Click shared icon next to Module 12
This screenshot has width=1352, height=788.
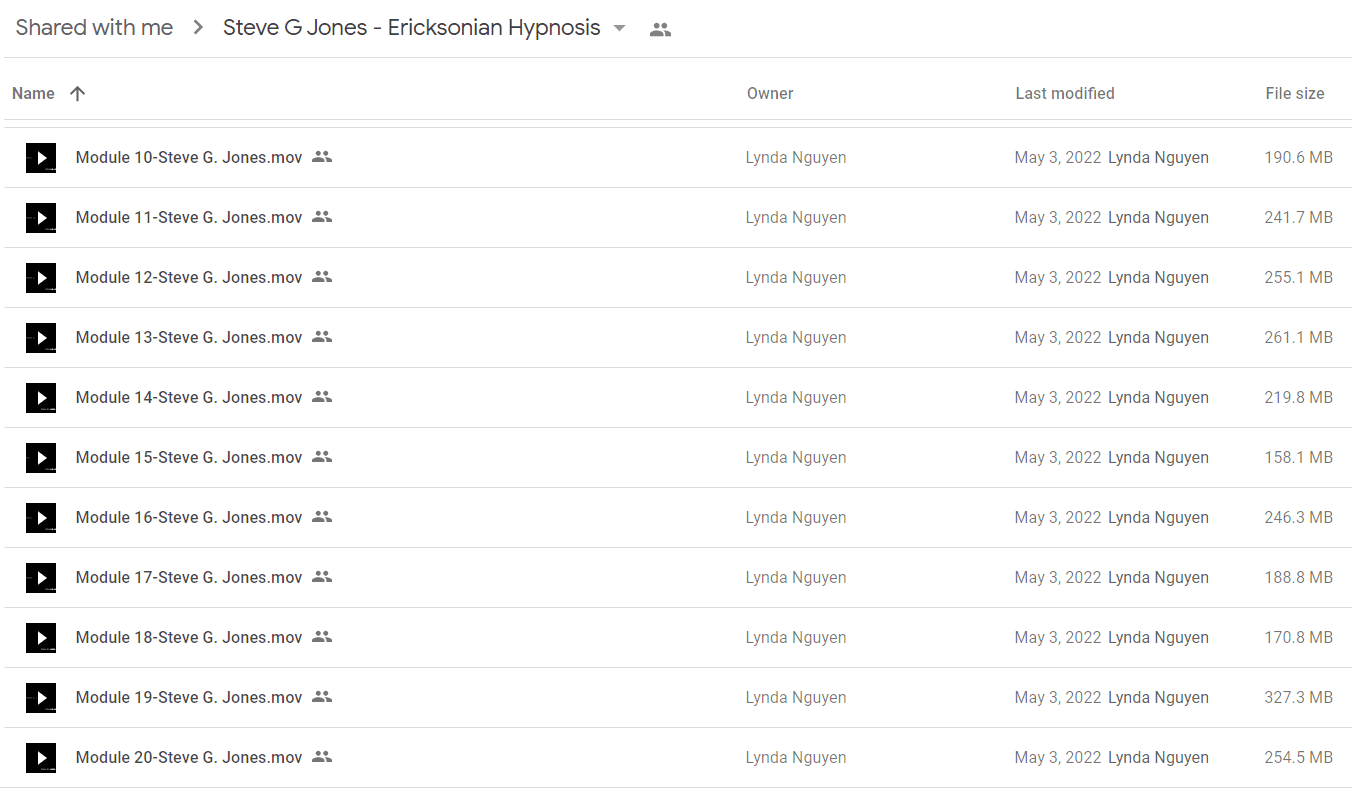point(322,277)
